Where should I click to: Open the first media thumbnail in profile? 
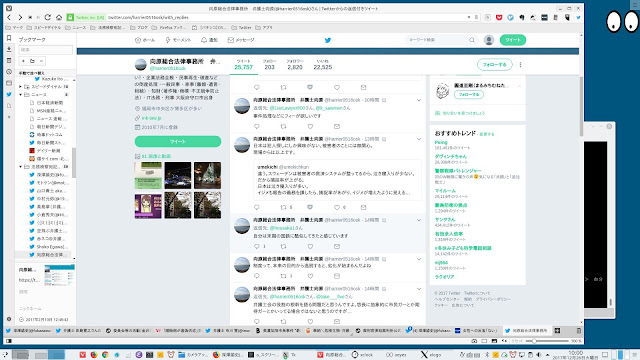click(x=148, y=176)
